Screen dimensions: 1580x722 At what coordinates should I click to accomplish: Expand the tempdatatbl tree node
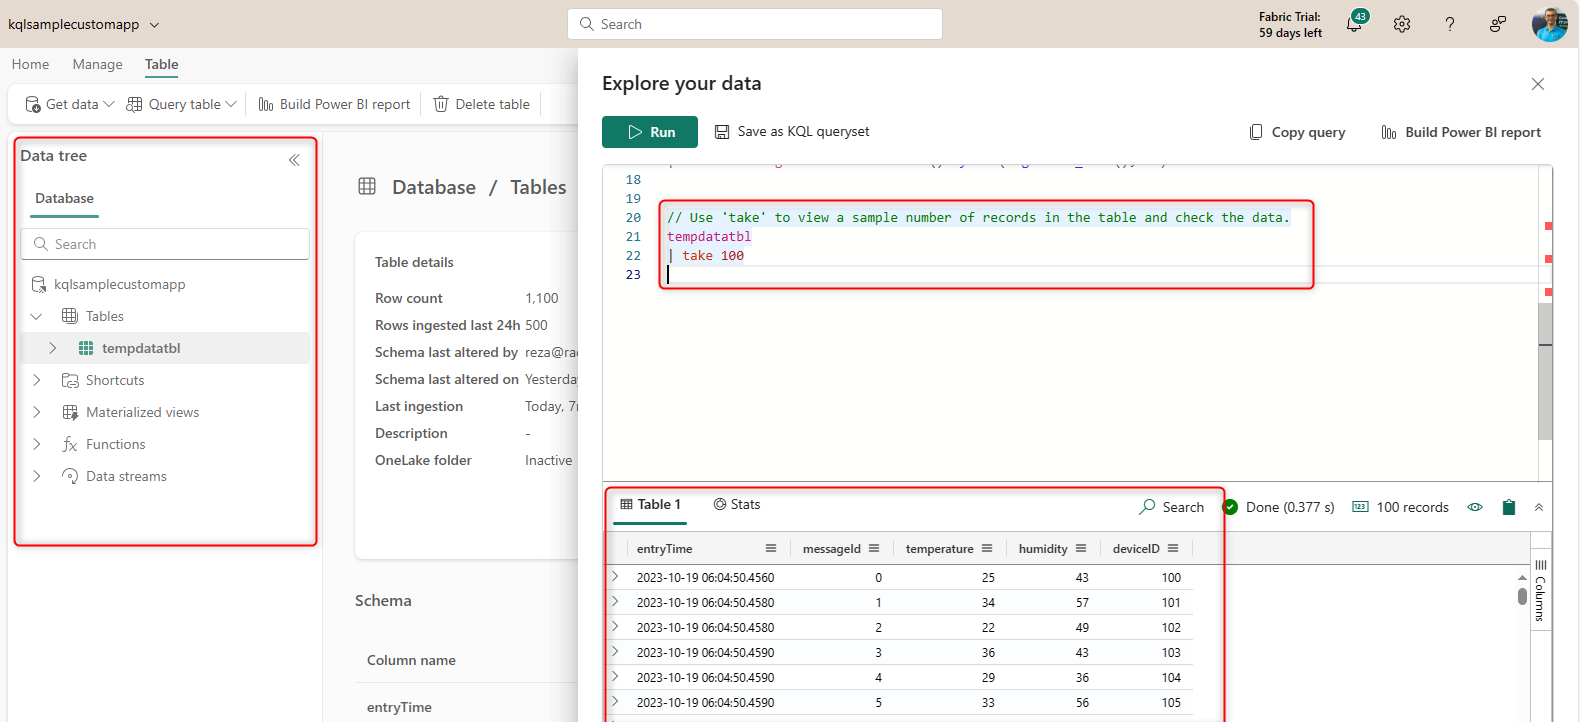[53, 348]
